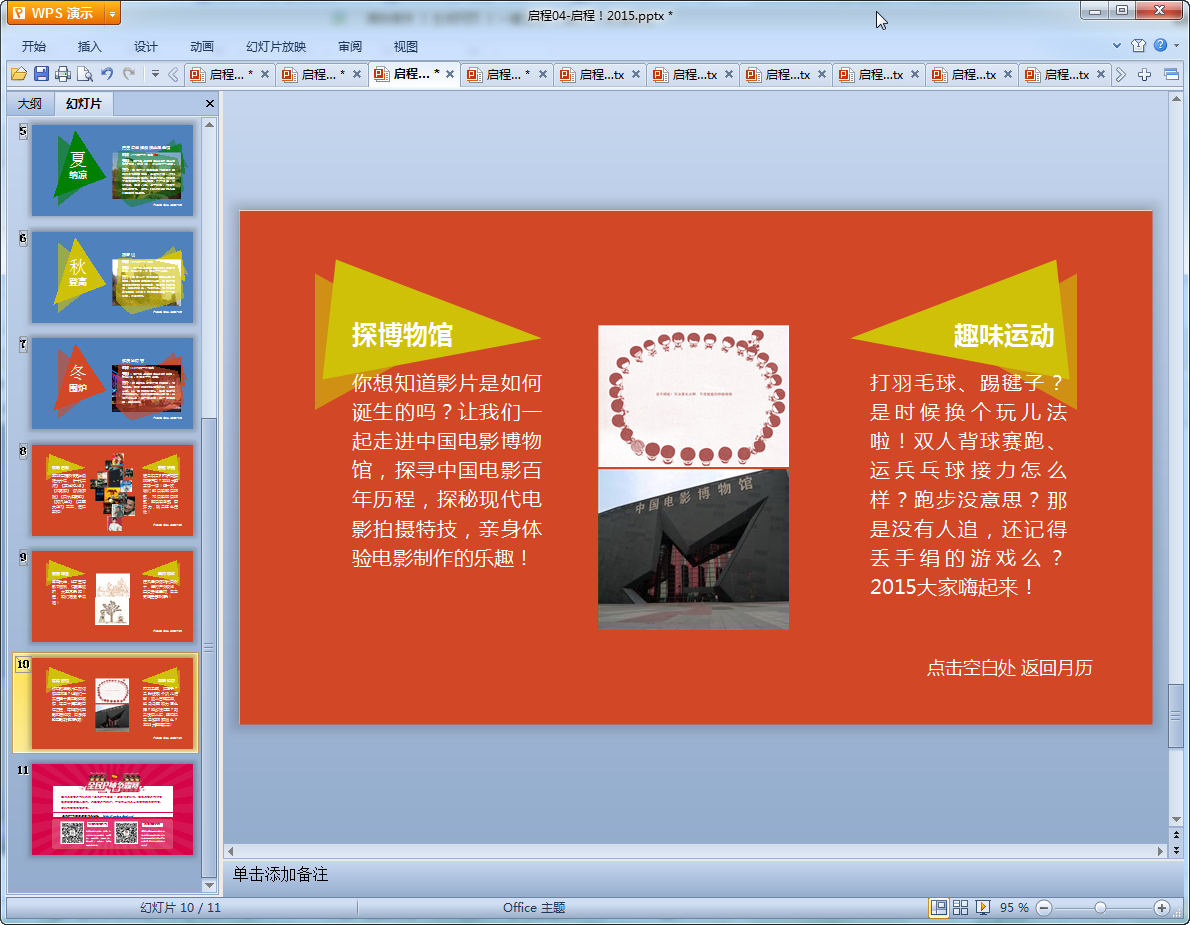The height and width of the screenshot is (925, 1190).
Task: Select slide 6 thumbnail 秋
Action: [112, 277]
